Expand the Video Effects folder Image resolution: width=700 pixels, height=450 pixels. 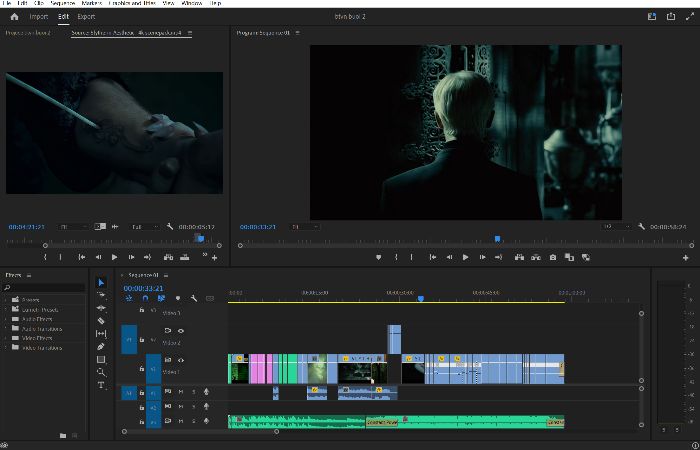click(6, 338)
